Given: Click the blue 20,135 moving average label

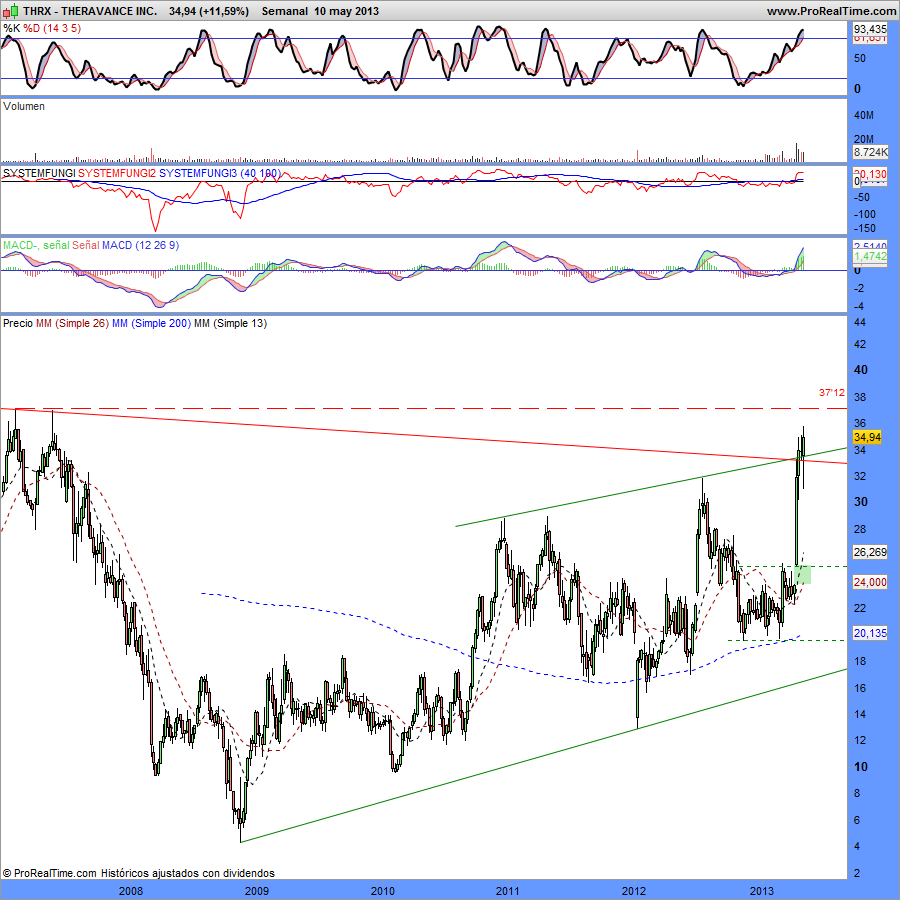Looking at the screenshot, I should pos(870,633).
